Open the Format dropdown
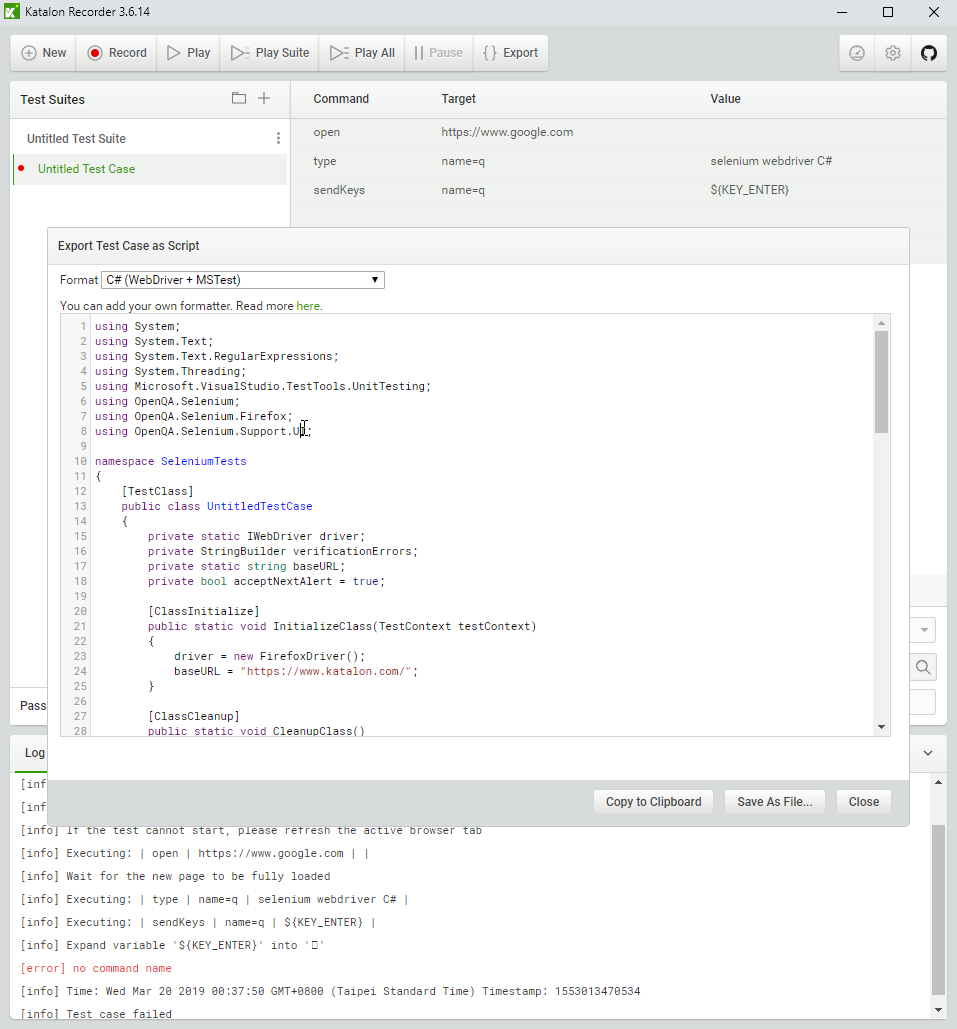The image size is (957, 1029). [x=243, y=280]
